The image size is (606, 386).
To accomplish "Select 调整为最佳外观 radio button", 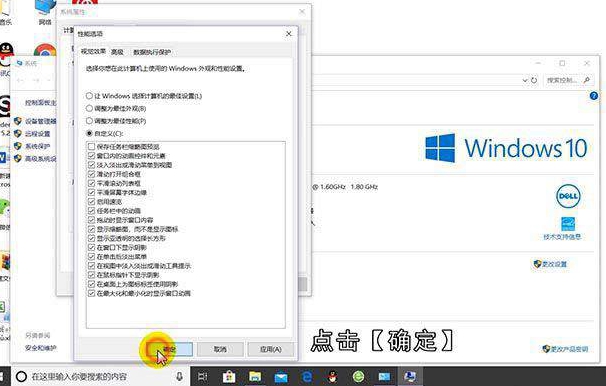I will point(89,108).
